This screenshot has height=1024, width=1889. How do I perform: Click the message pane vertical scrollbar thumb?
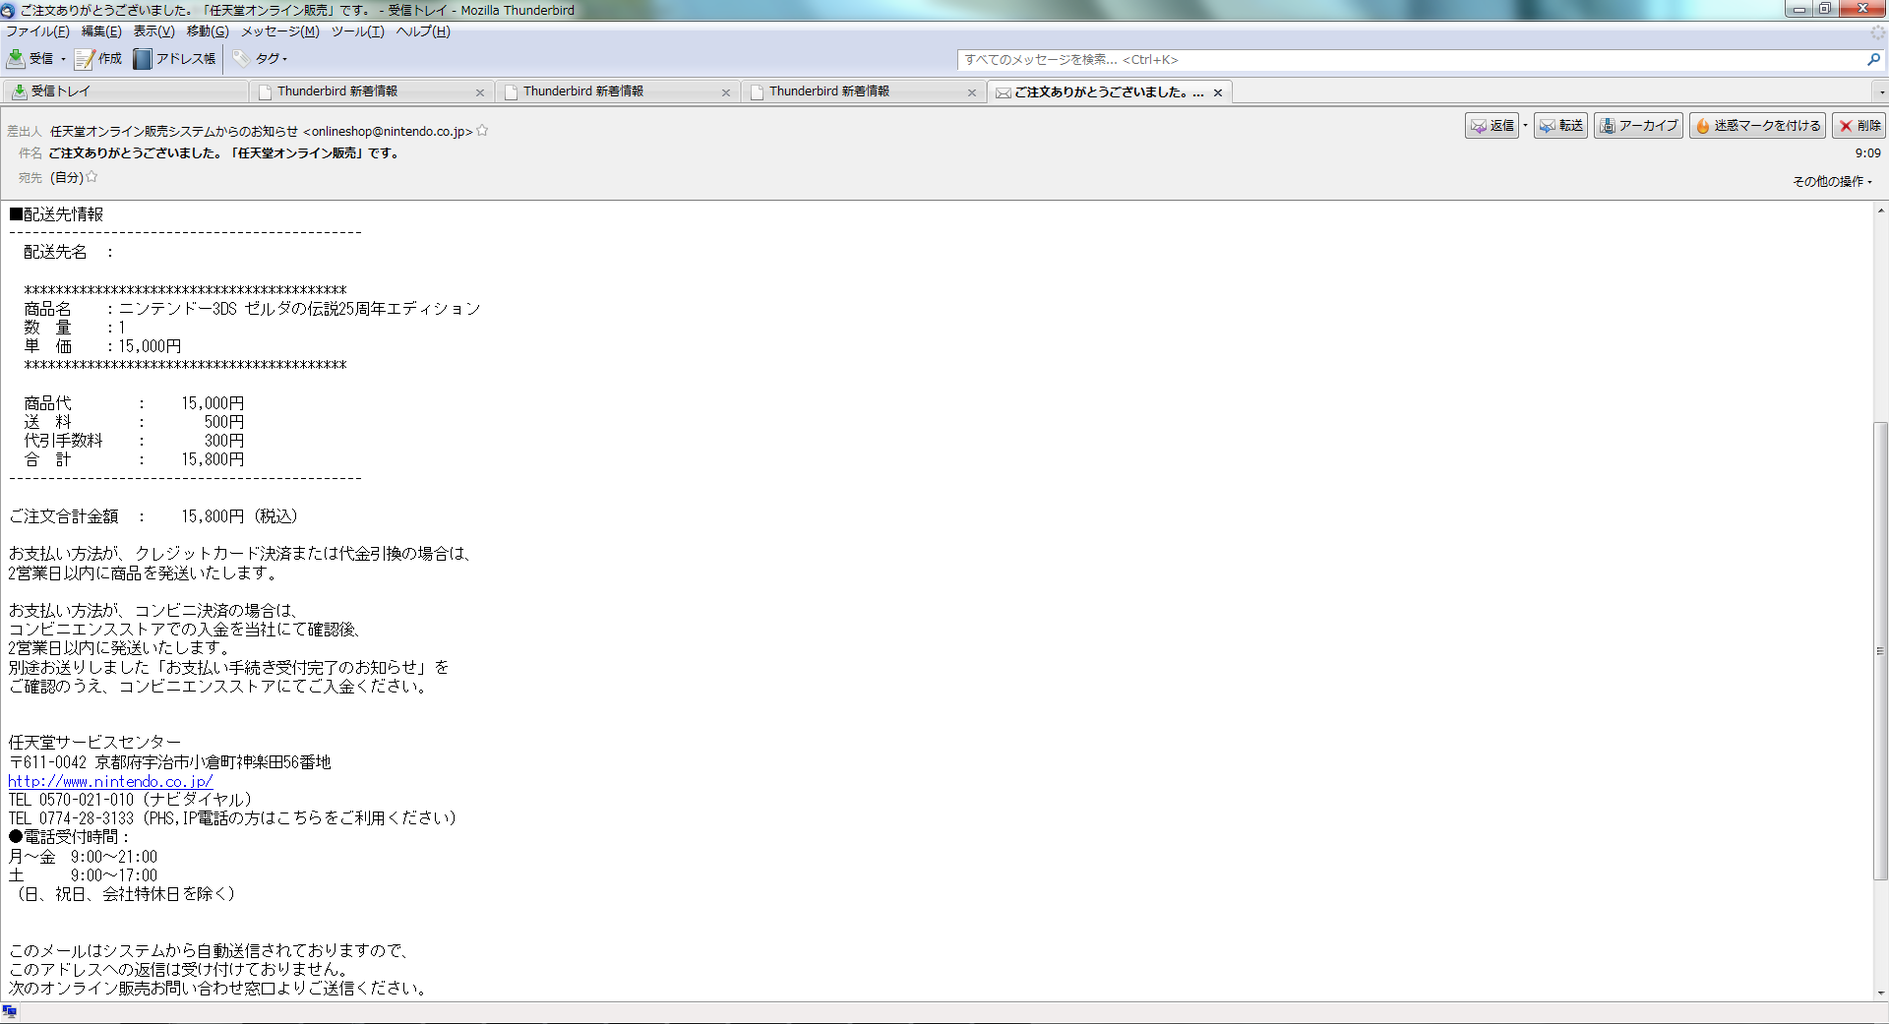[1880, 650]
